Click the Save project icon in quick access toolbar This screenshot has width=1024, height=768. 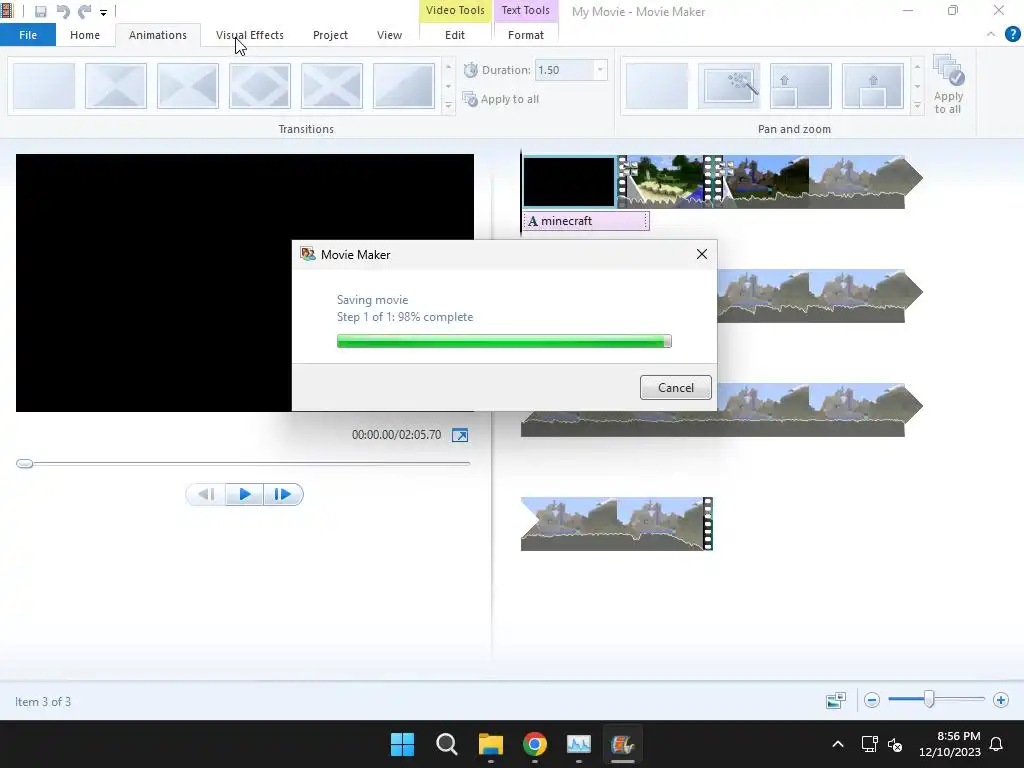coord(40,12)
